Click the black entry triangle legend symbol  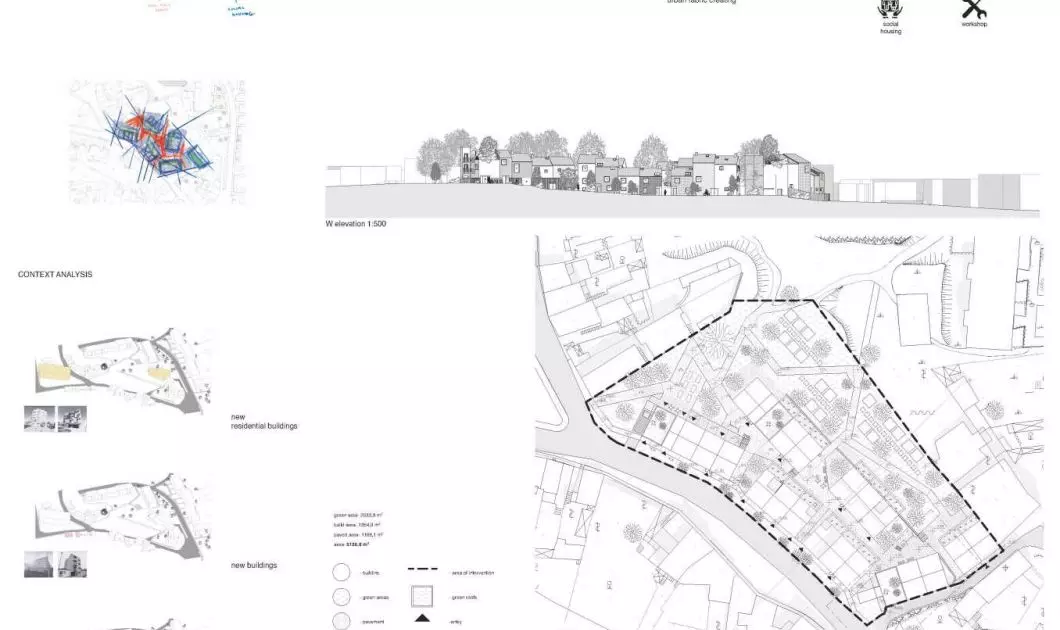[422, 618]
